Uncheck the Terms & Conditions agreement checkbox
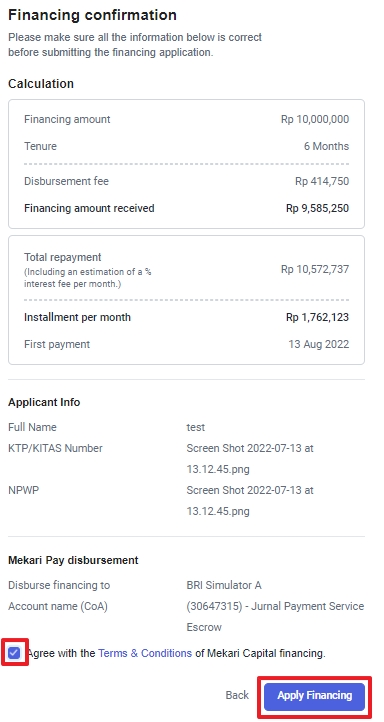Image resolution: width=384 pixels, height=722 pixels. [x=14, y=652]
